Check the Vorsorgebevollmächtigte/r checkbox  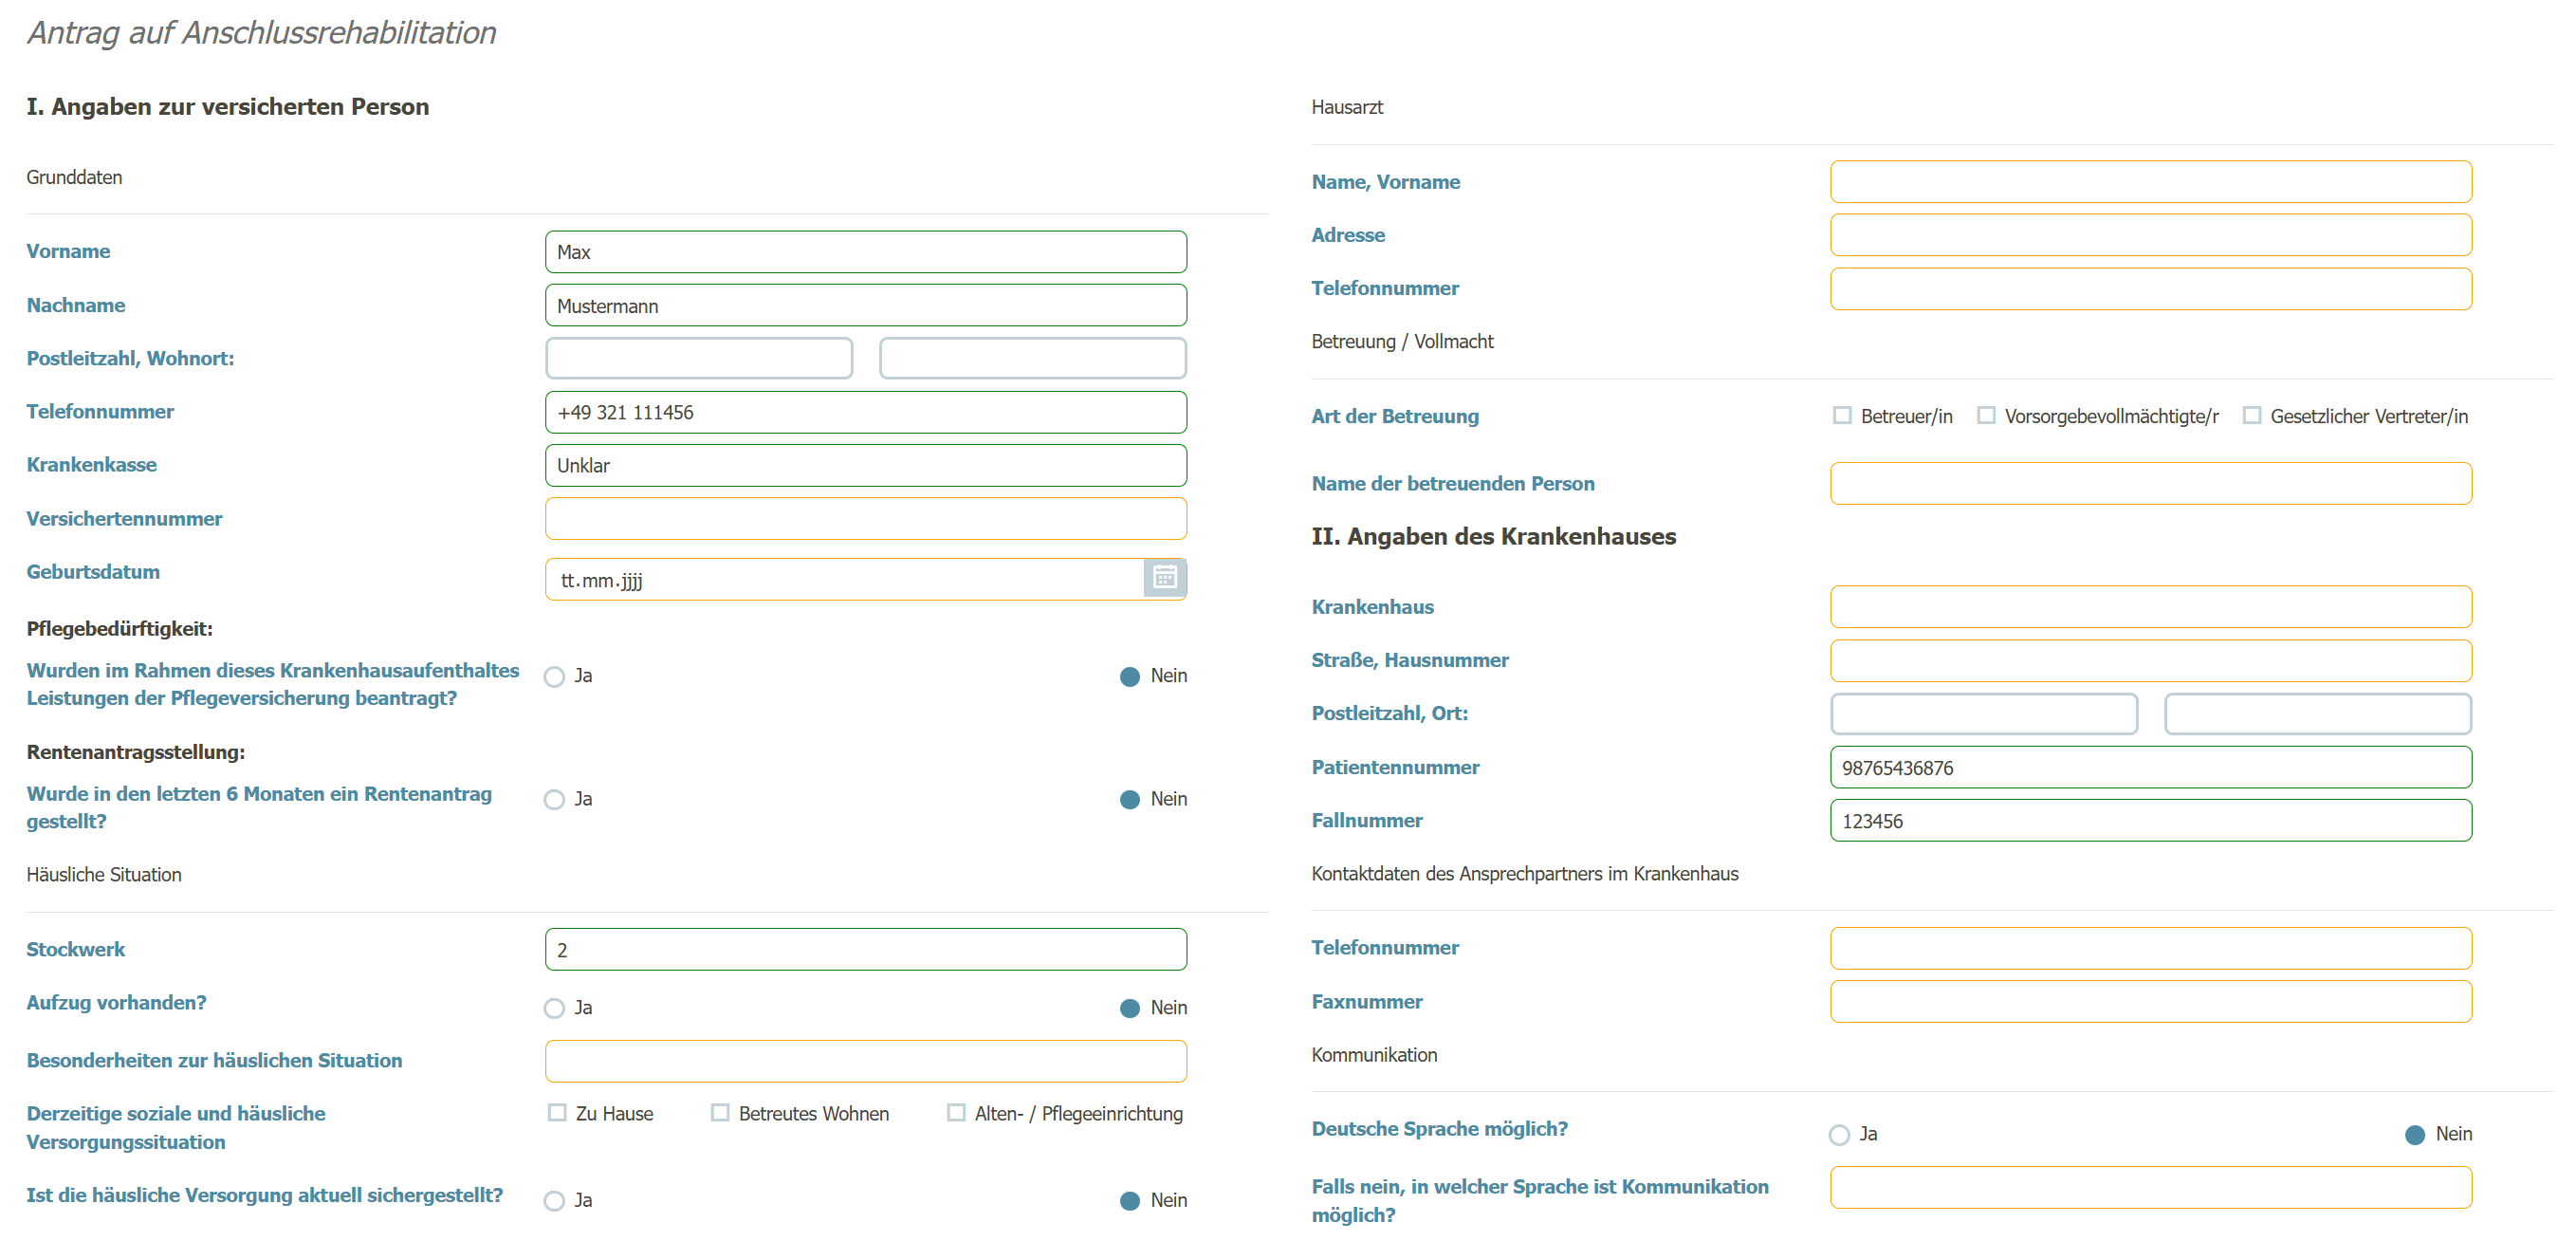tap(1985, 415)
